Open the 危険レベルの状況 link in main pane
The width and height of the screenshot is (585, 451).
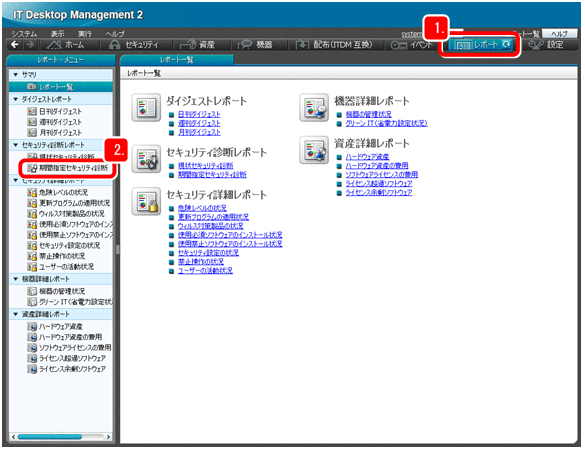click(202, 208)
